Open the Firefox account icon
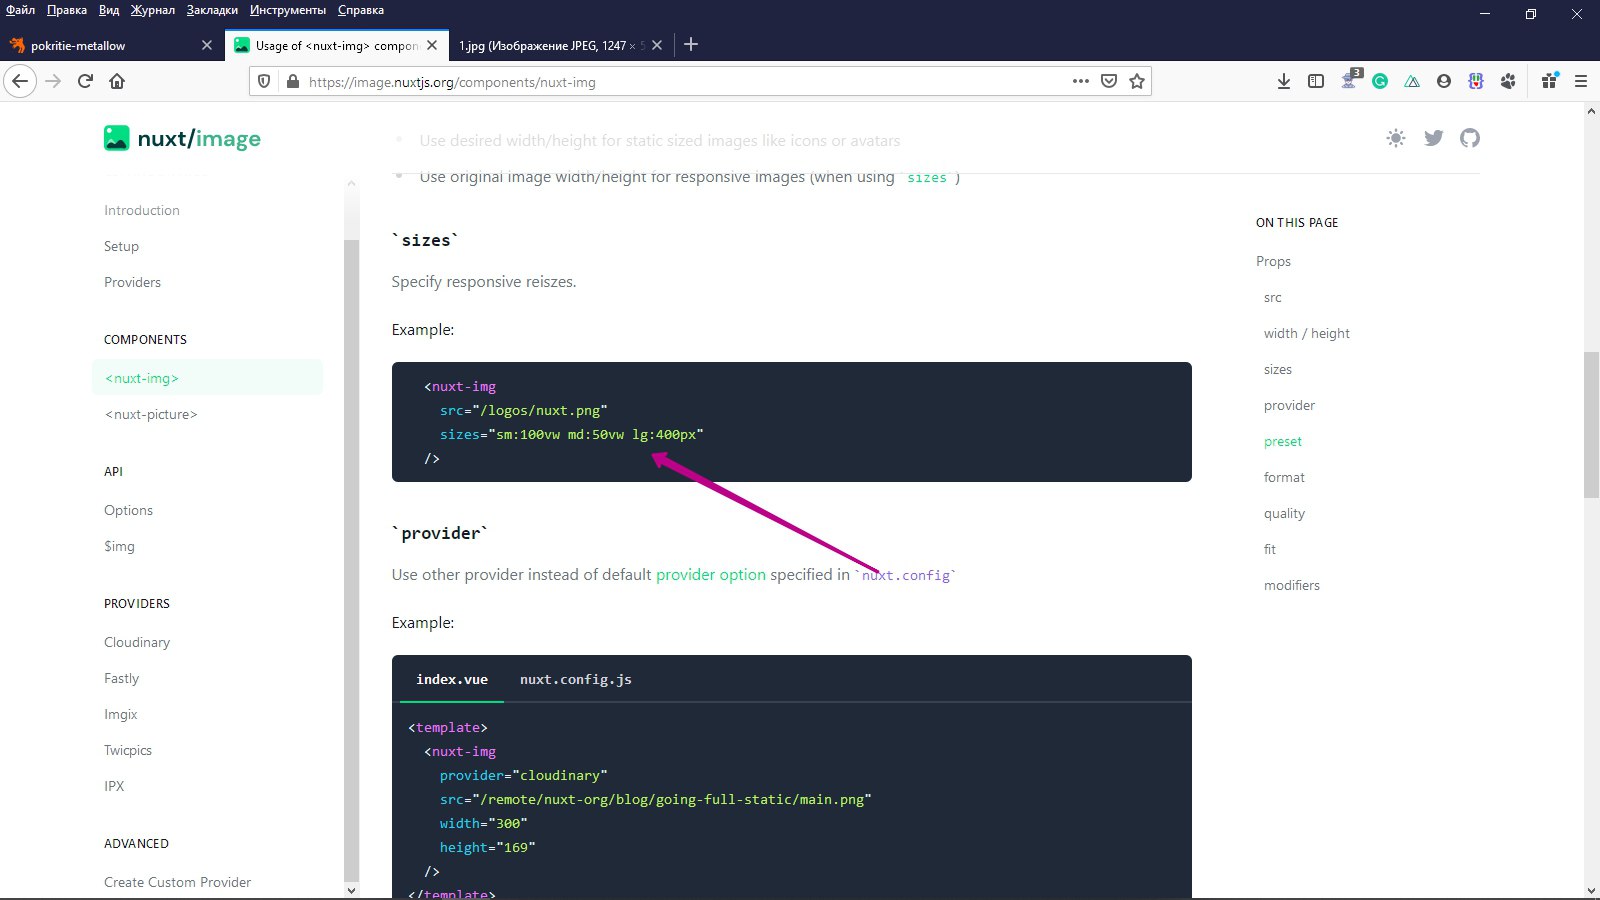The image size is (1600, 900). point(1444,81)
